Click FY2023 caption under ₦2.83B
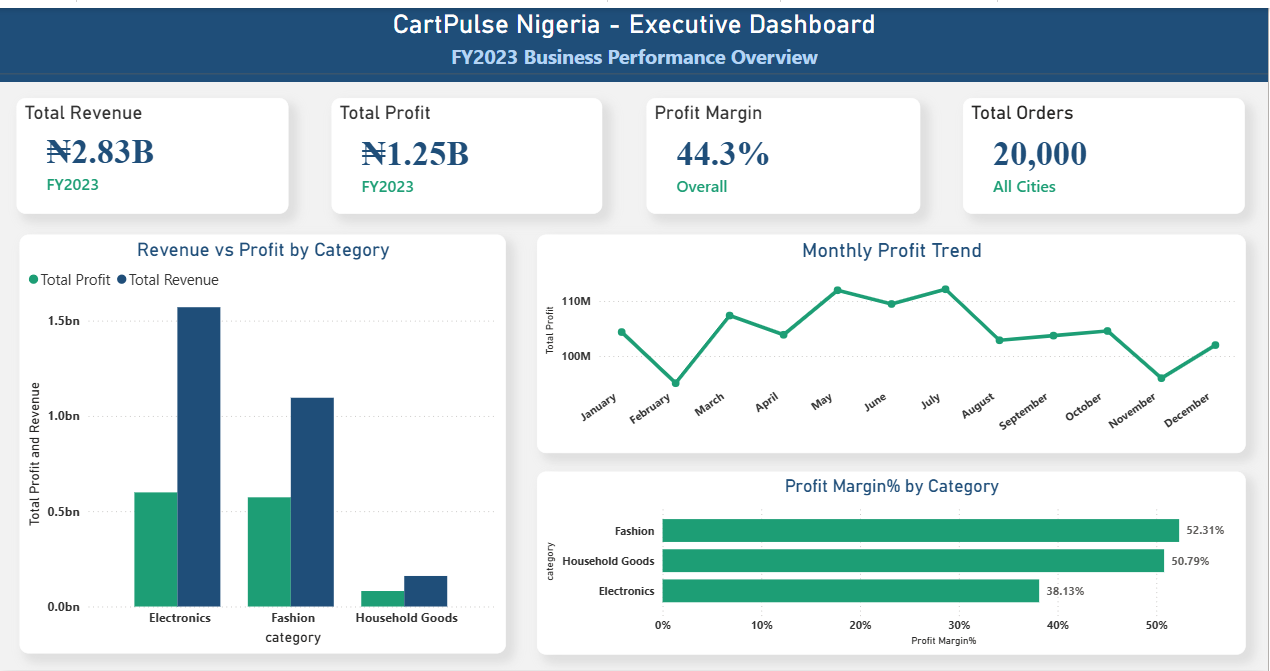 [72, 185]
